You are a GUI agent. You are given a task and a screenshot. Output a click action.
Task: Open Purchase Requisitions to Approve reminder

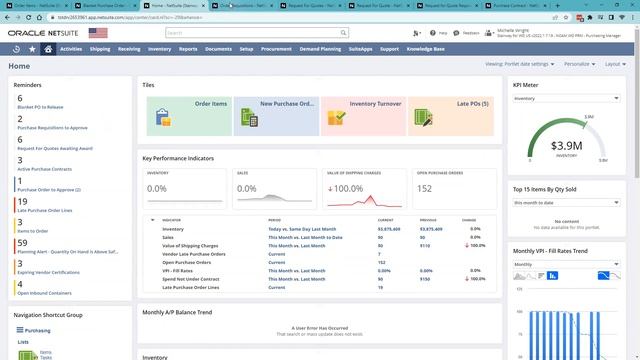pyautogui.click(x=52, y=128)
